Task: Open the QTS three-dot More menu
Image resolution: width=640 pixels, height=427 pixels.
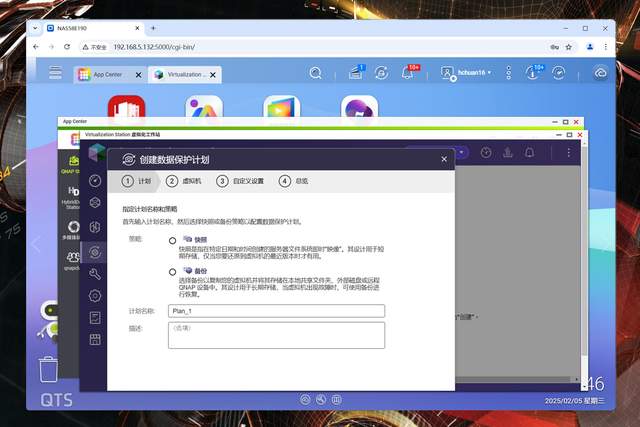Action: [508, 73]
